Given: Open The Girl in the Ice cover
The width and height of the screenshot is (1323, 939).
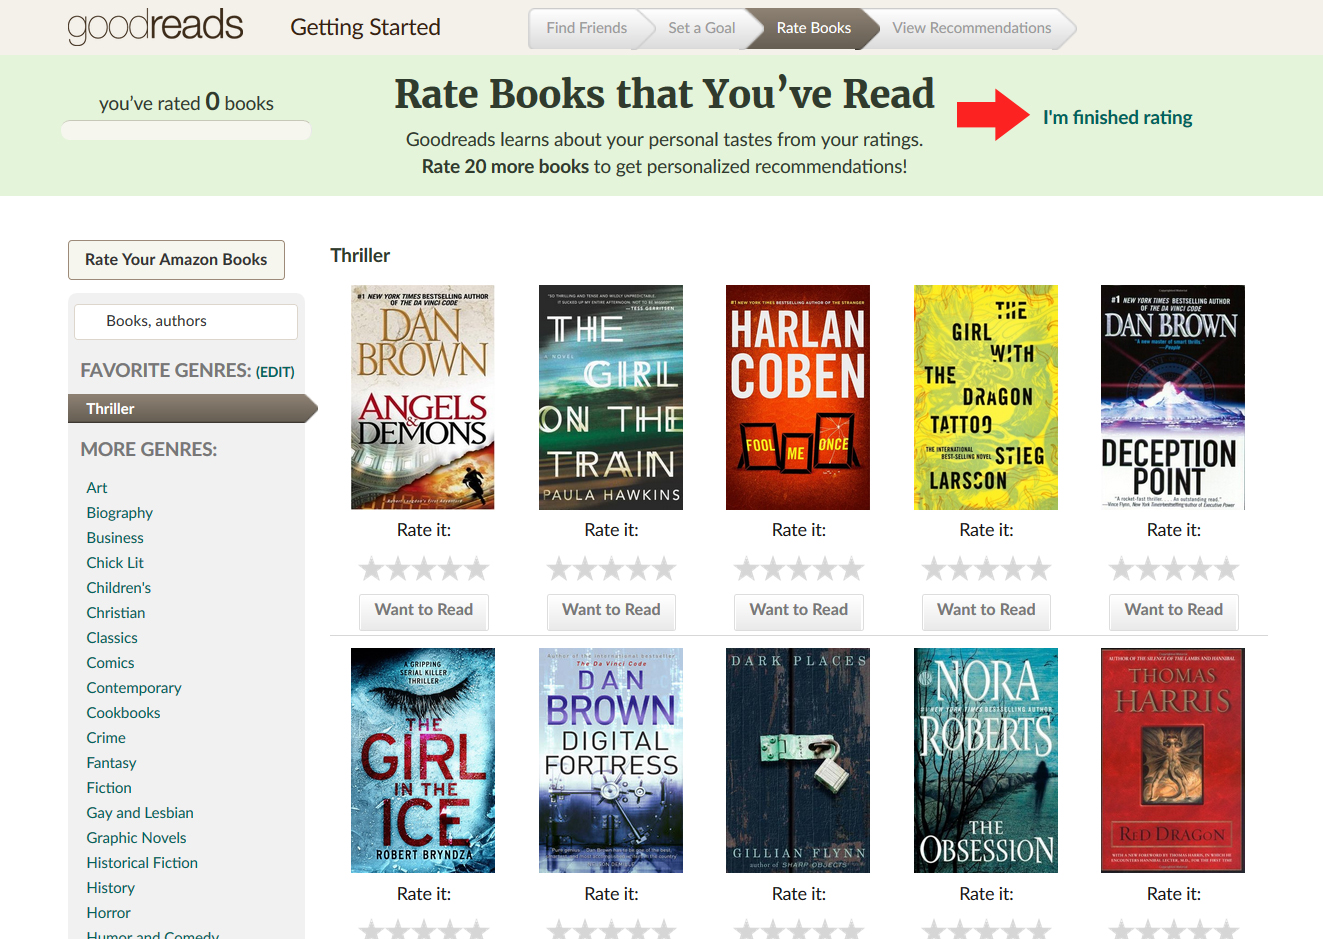Looking at the screenshot, I should (423, 760).
